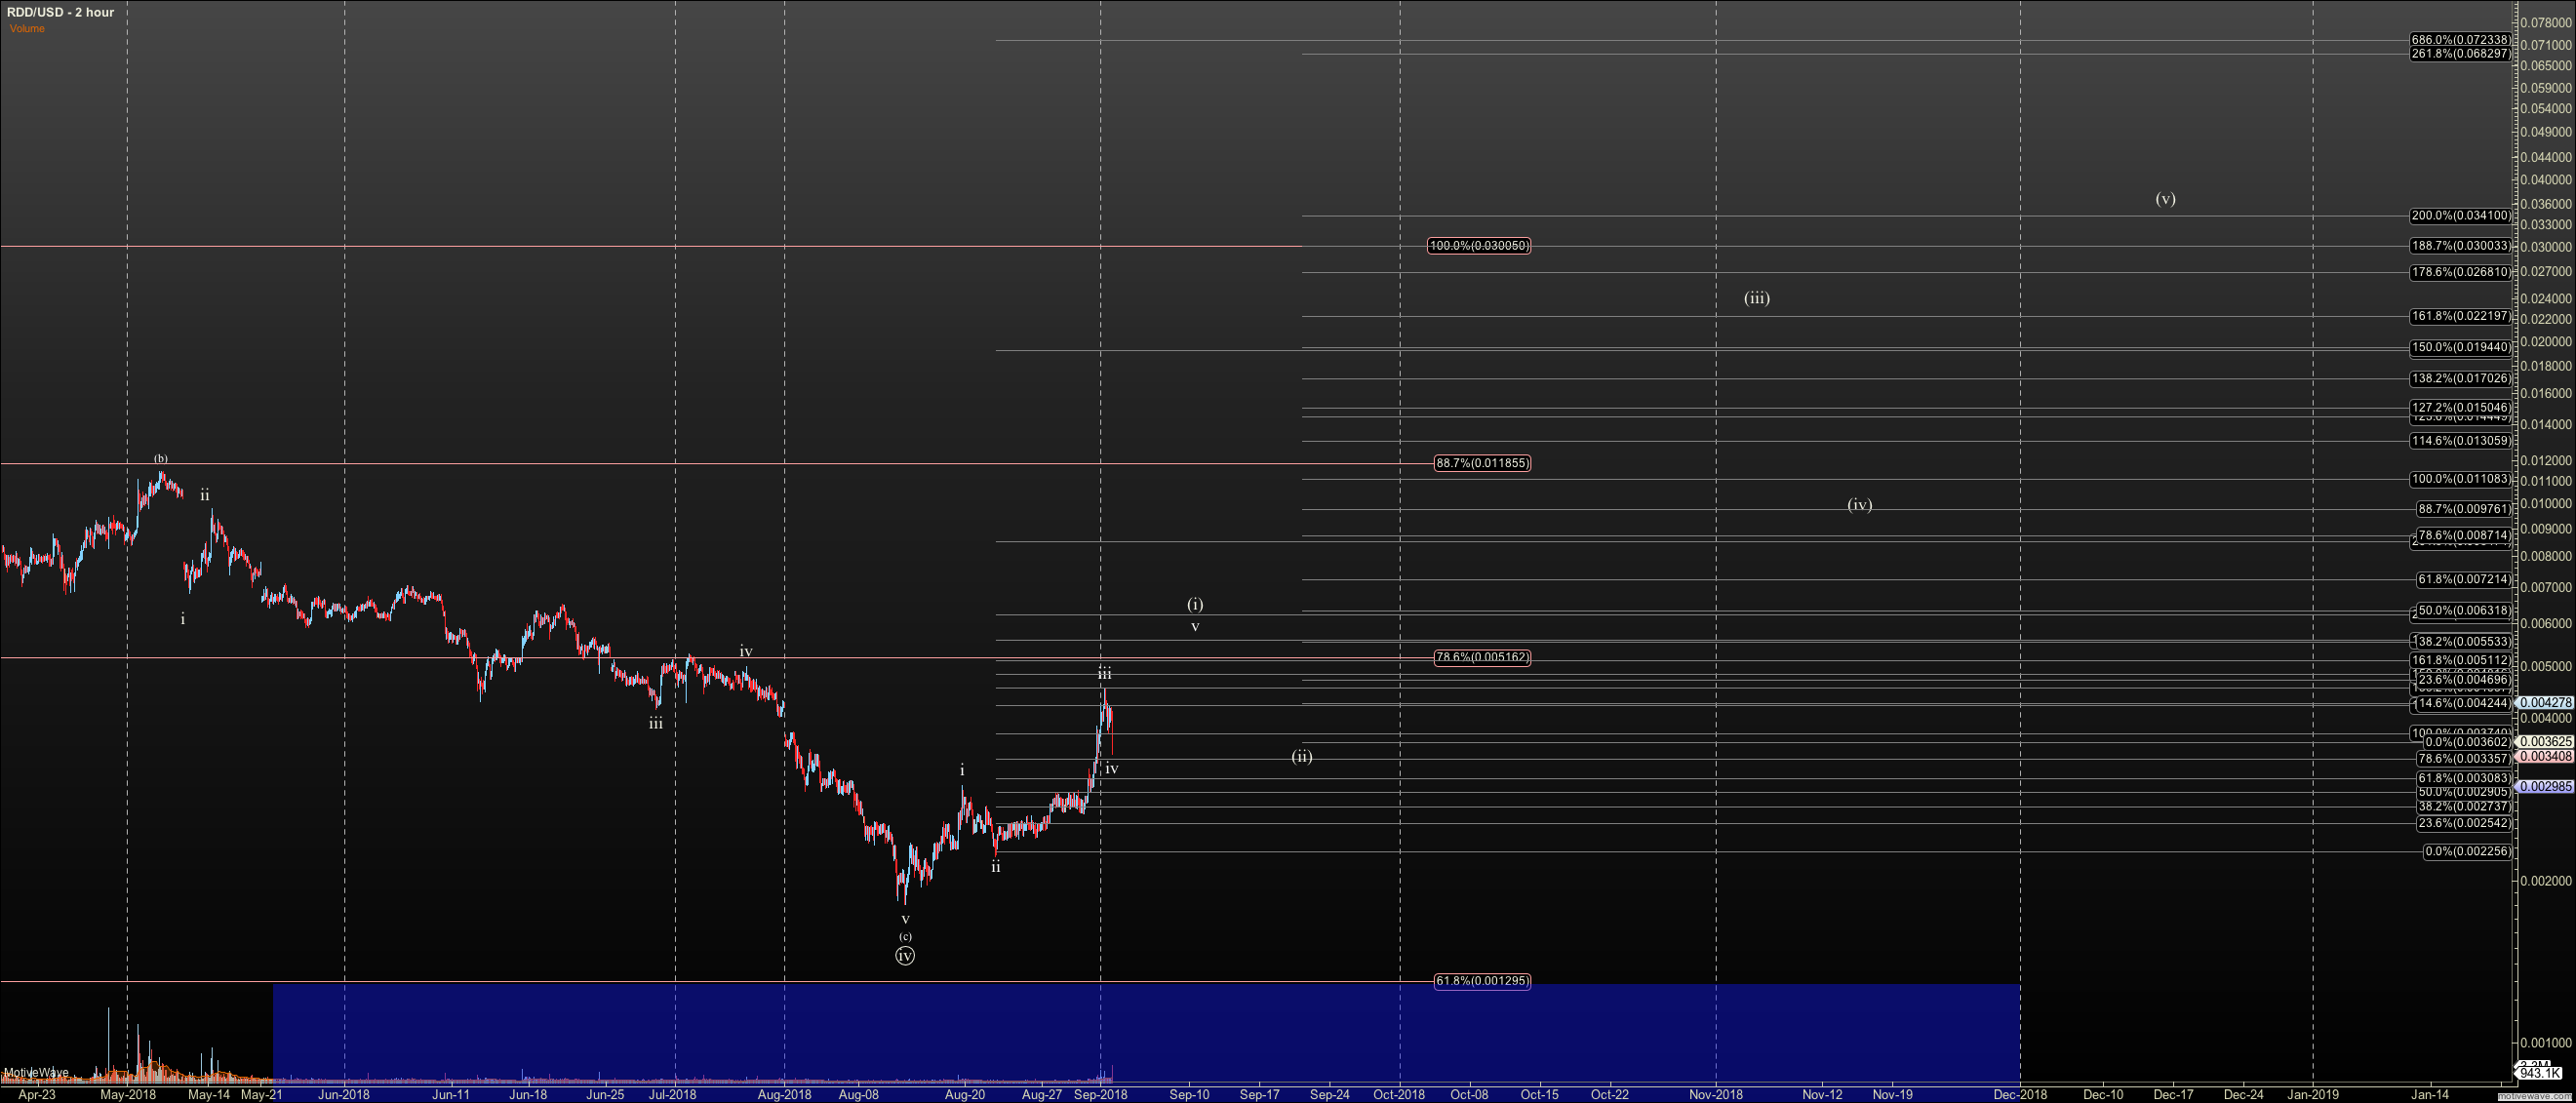Click the red 100.0%(0.030050) Fibonacci label
This screenshot has width=2576, height=1103.
coord(1478,246)
